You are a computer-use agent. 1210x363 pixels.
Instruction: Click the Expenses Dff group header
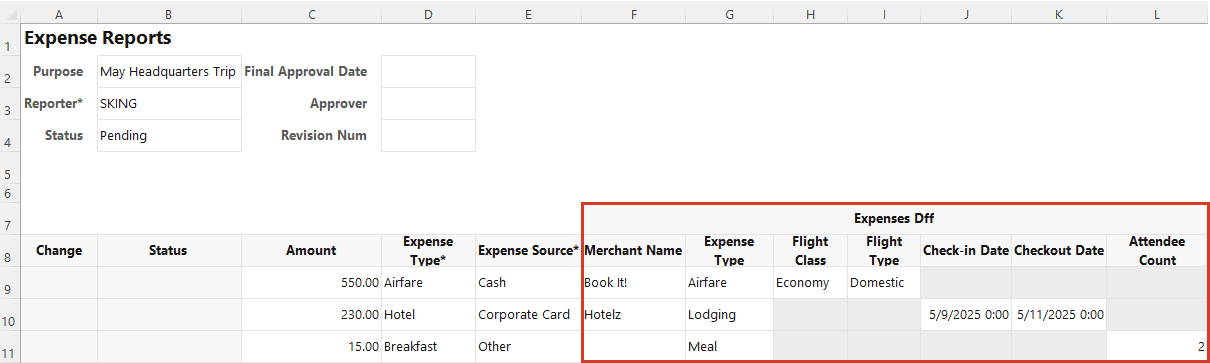(x=894, y=219)
